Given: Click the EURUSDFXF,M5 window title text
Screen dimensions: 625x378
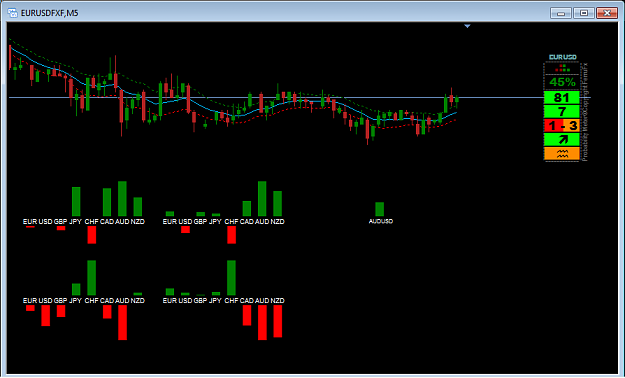Looking at the screenshot, I should tap(49, 13).
